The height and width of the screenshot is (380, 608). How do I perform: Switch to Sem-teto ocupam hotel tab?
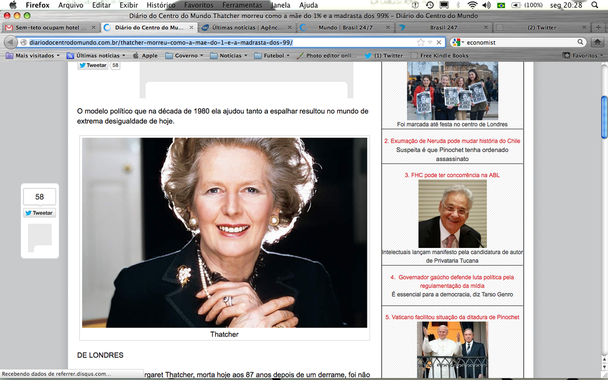(x=50, y=28)
